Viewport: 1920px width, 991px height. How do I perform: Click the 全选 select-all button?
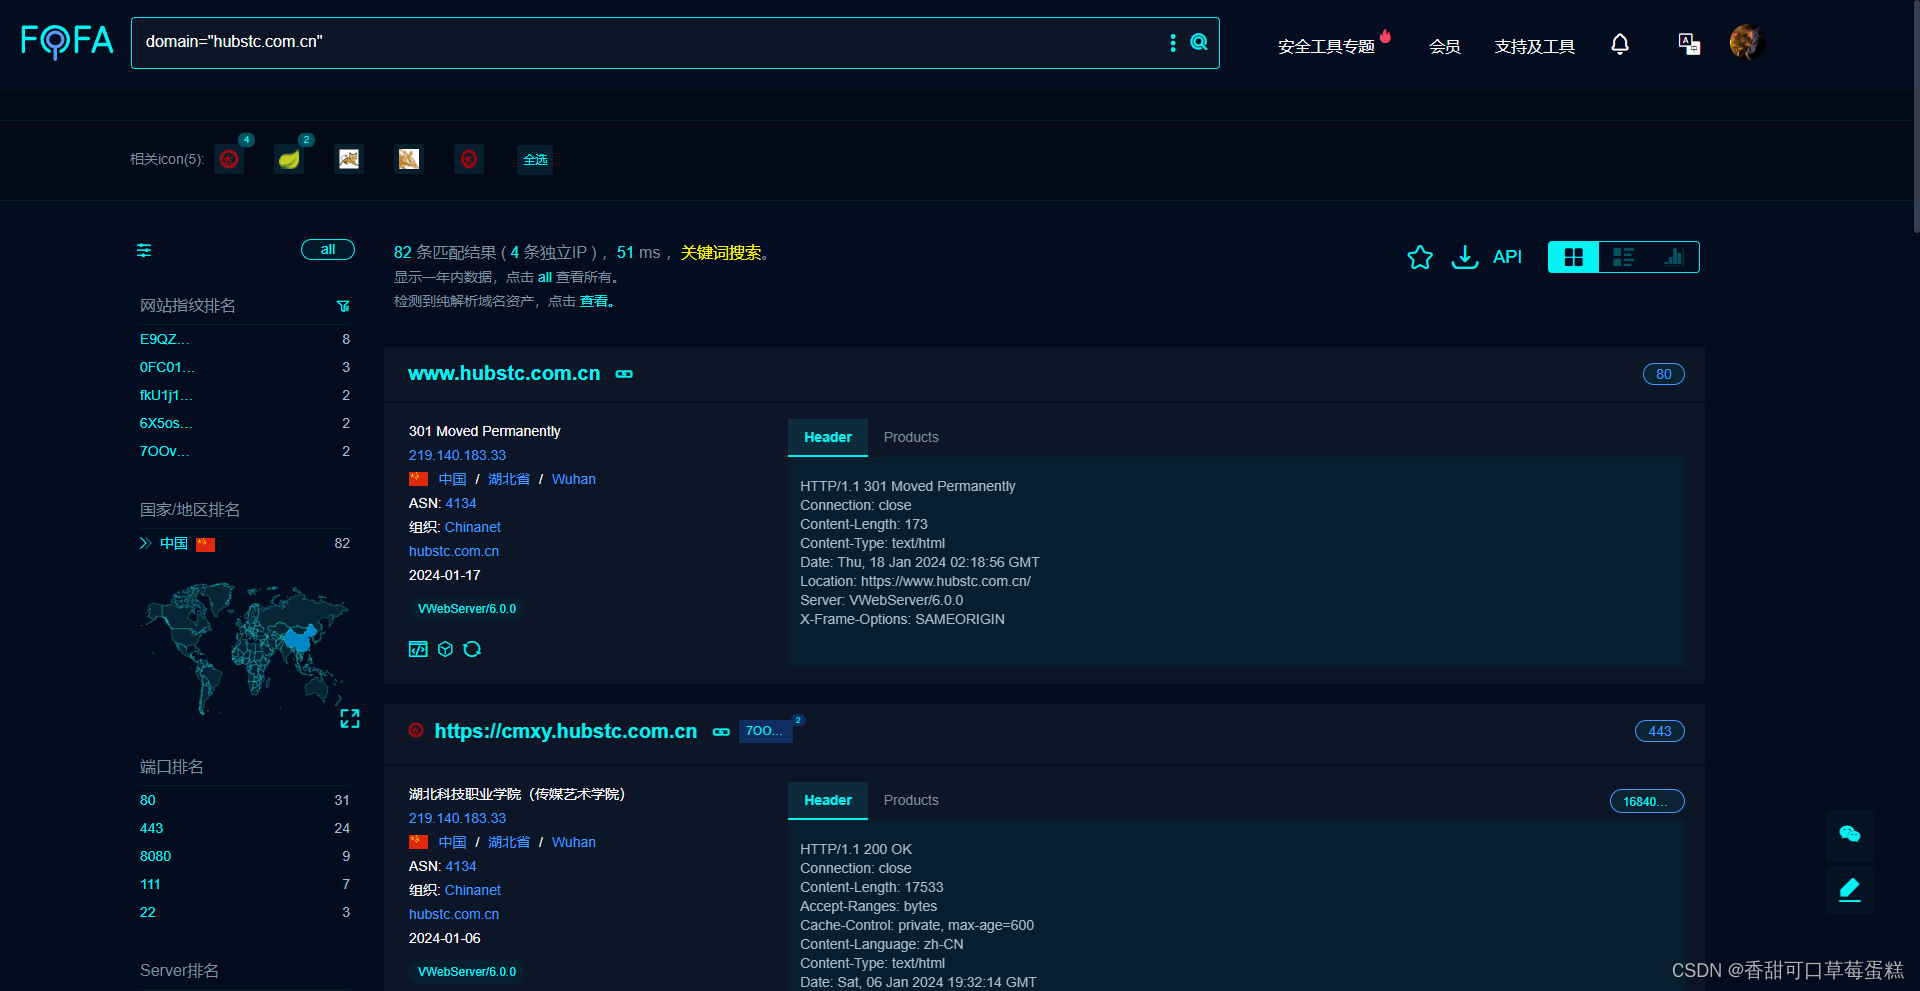point(535,160)
